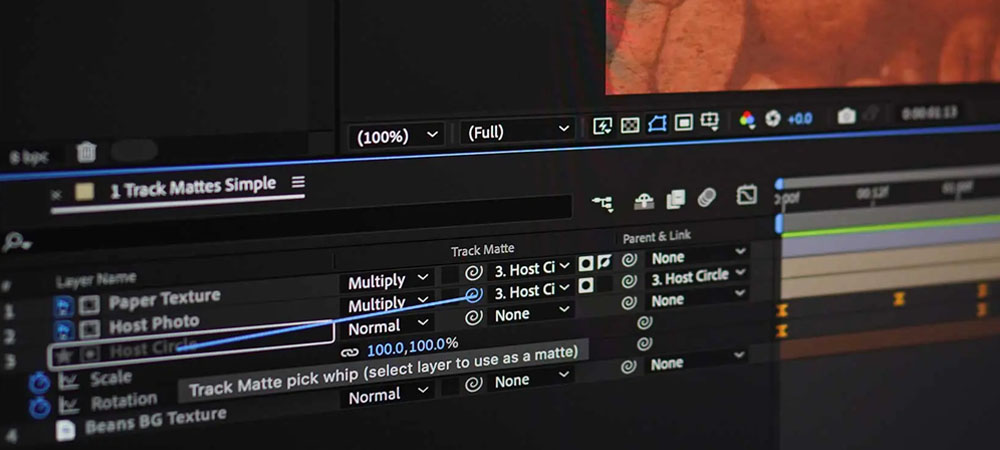Open grid and guide options icon
The height and width of the screenshot is (450, 1000).
[710, 121]
